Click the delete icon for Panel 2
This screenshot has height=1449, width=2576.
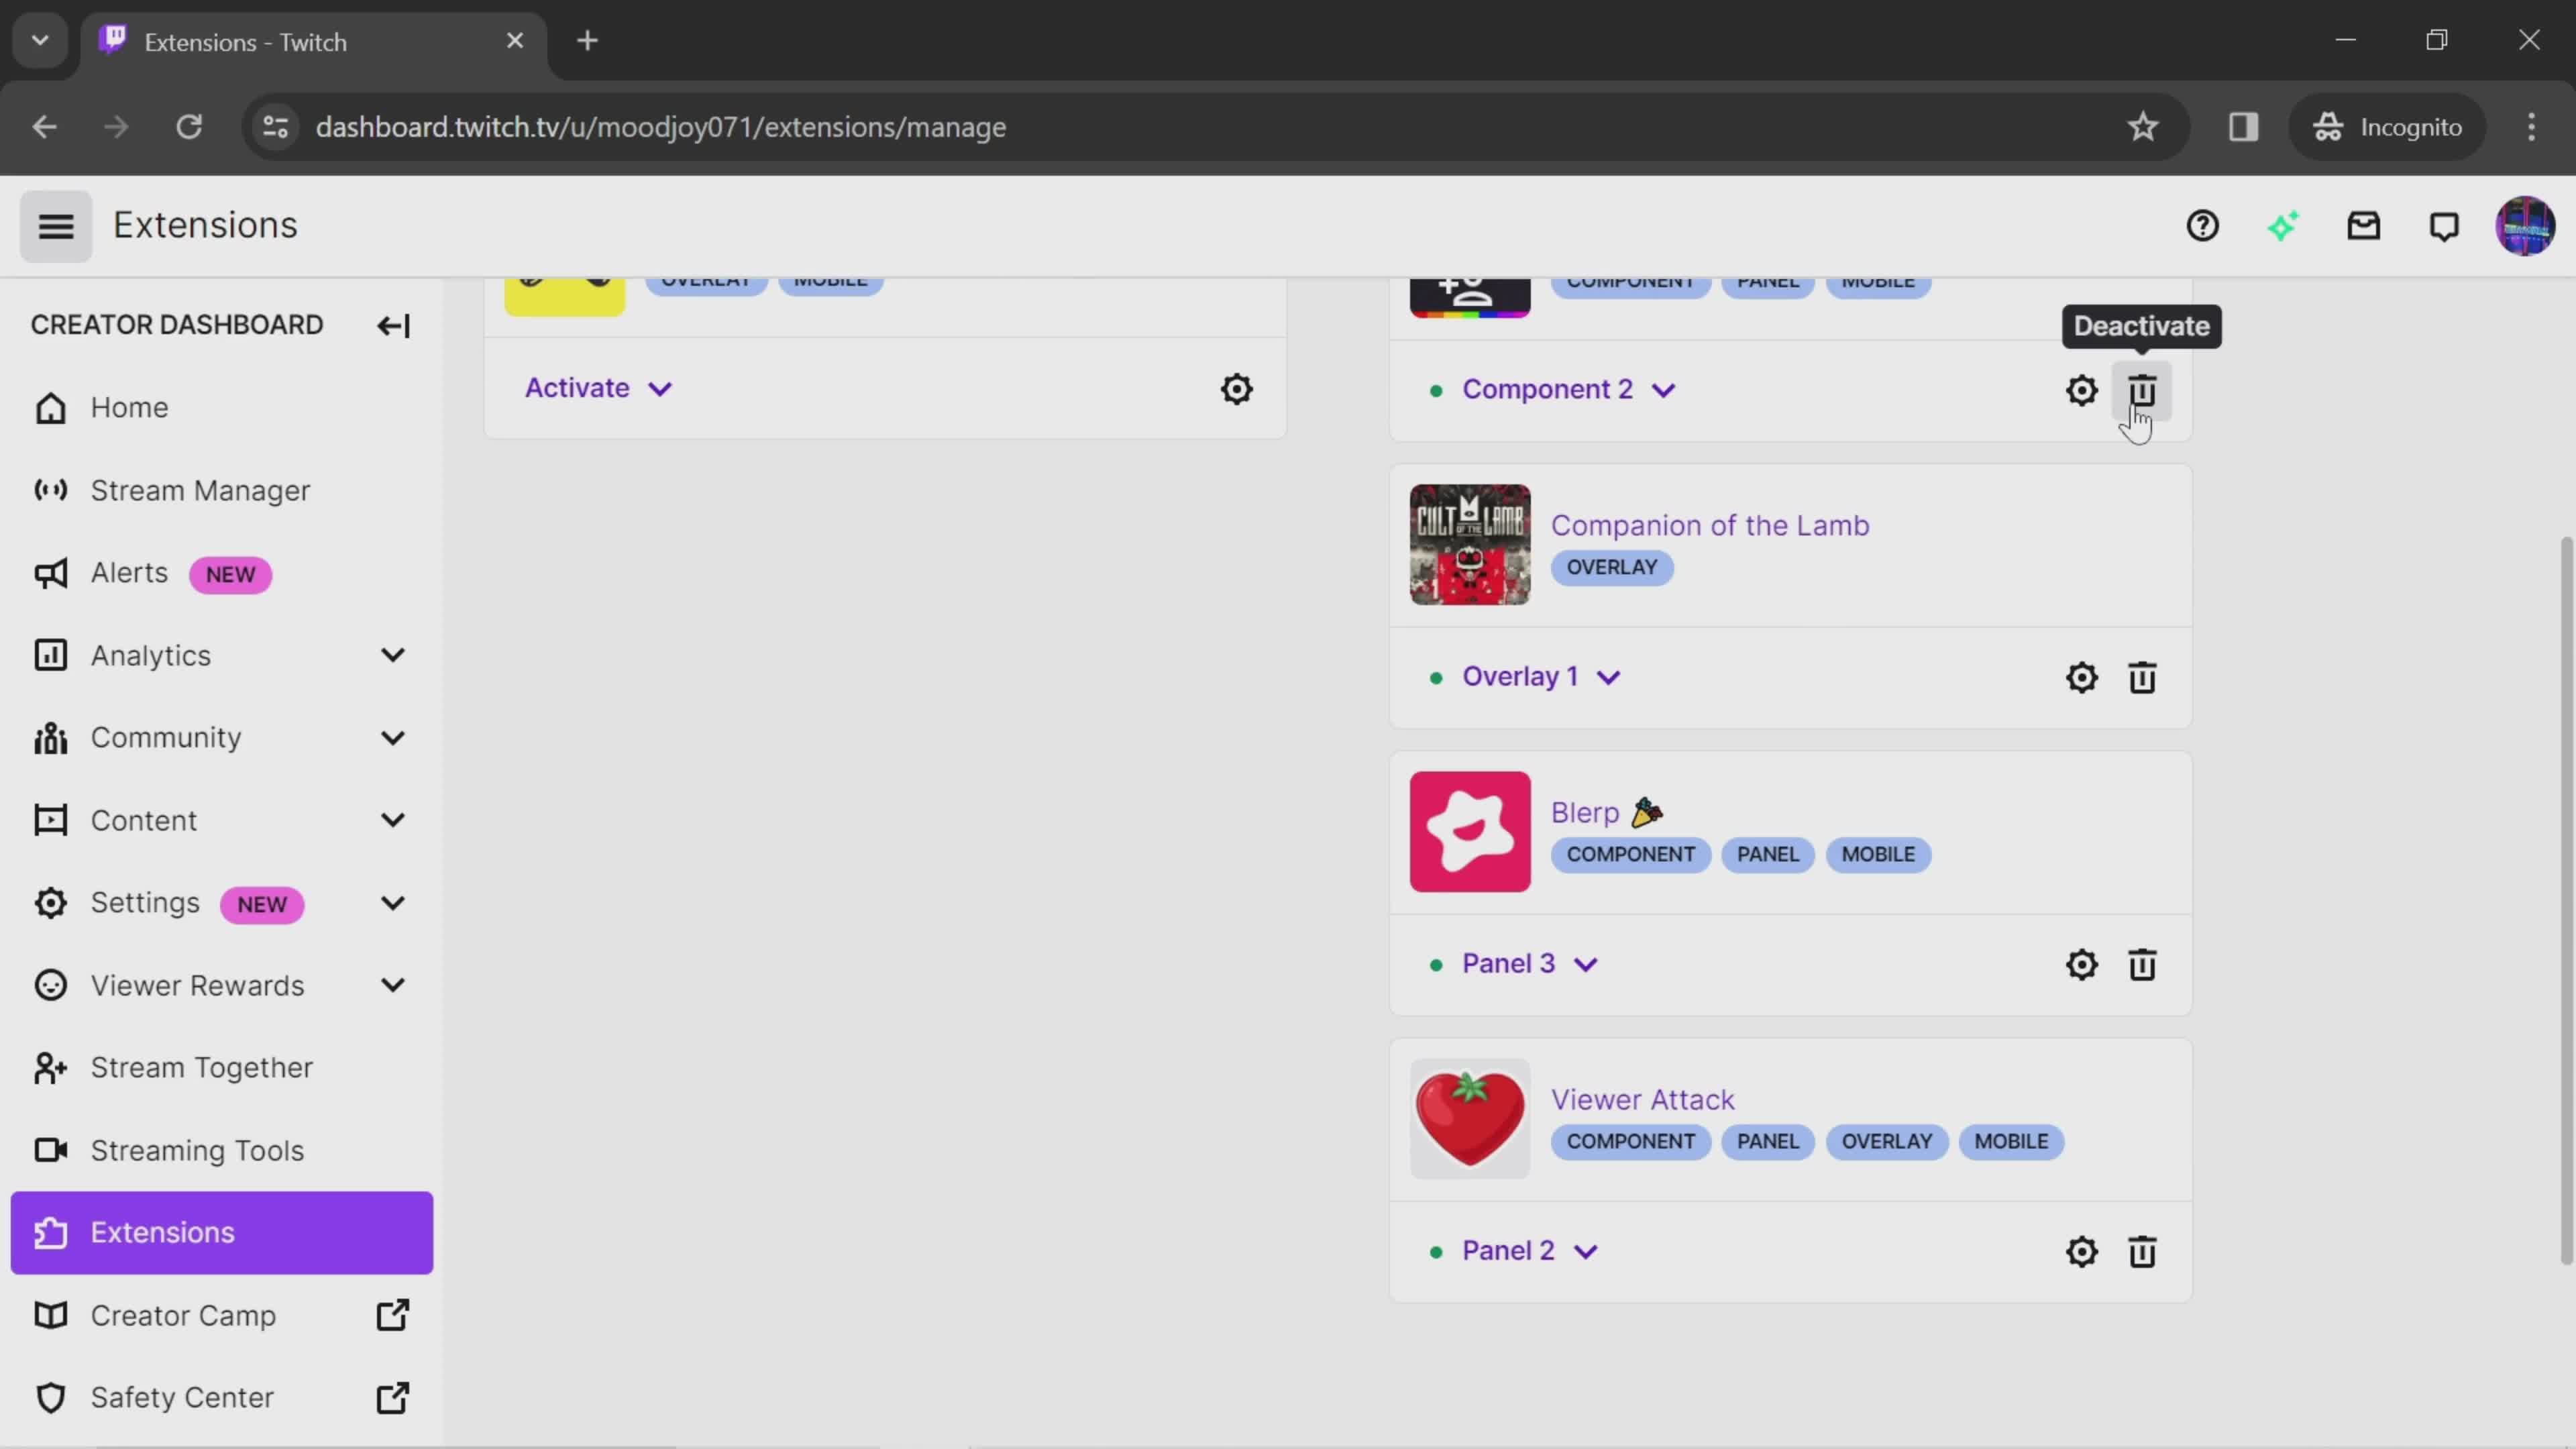(x=2143, y=1251)
